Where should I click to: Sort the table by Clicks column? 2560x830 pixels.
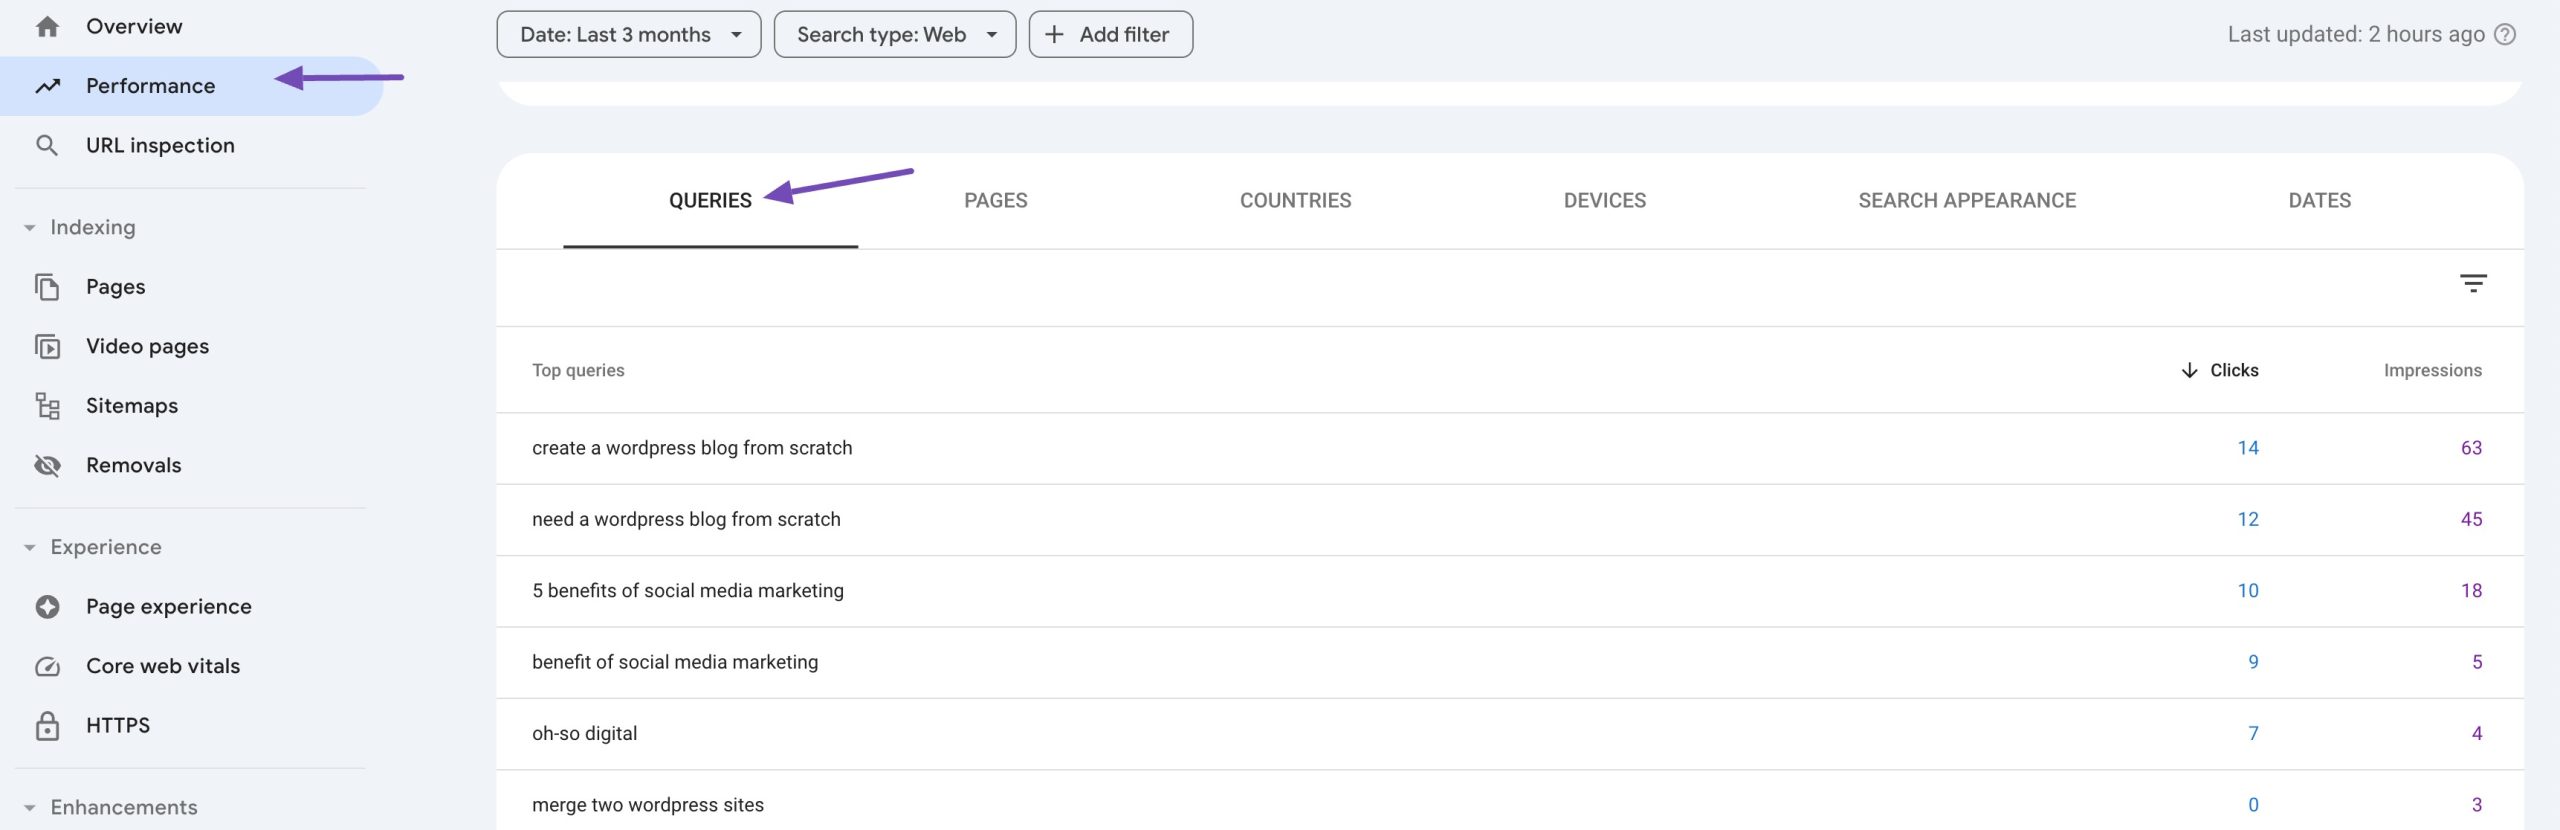click(2234, 371)
